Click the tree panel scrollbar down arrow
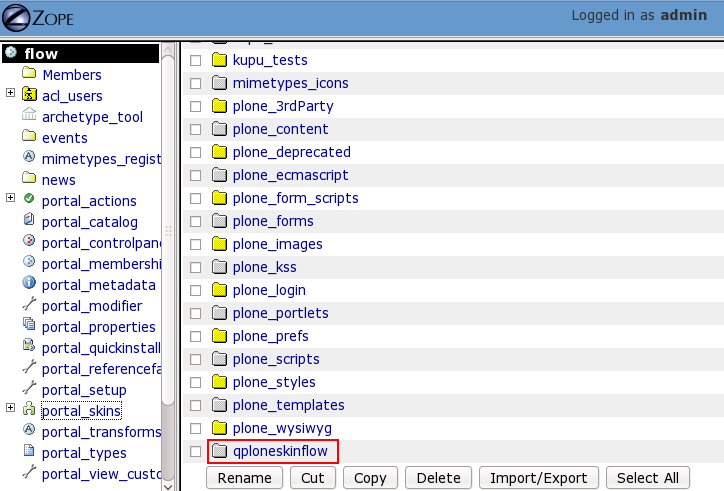Viewport: 724px width, 491px height. [x=168, y=486]
